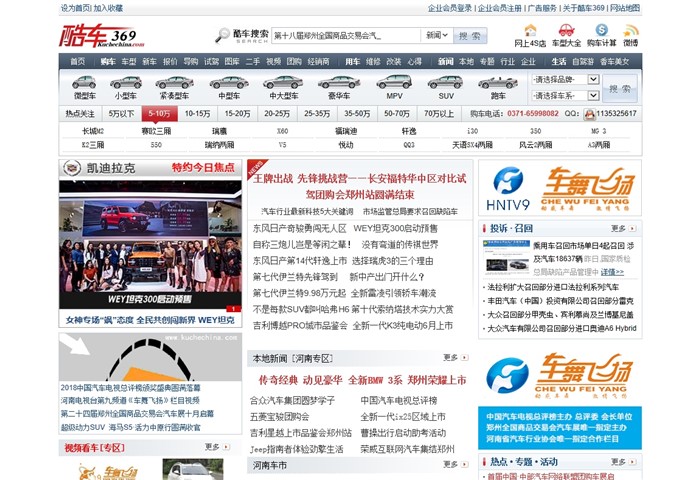Open the recall news thumbnail image

point(506,257)
